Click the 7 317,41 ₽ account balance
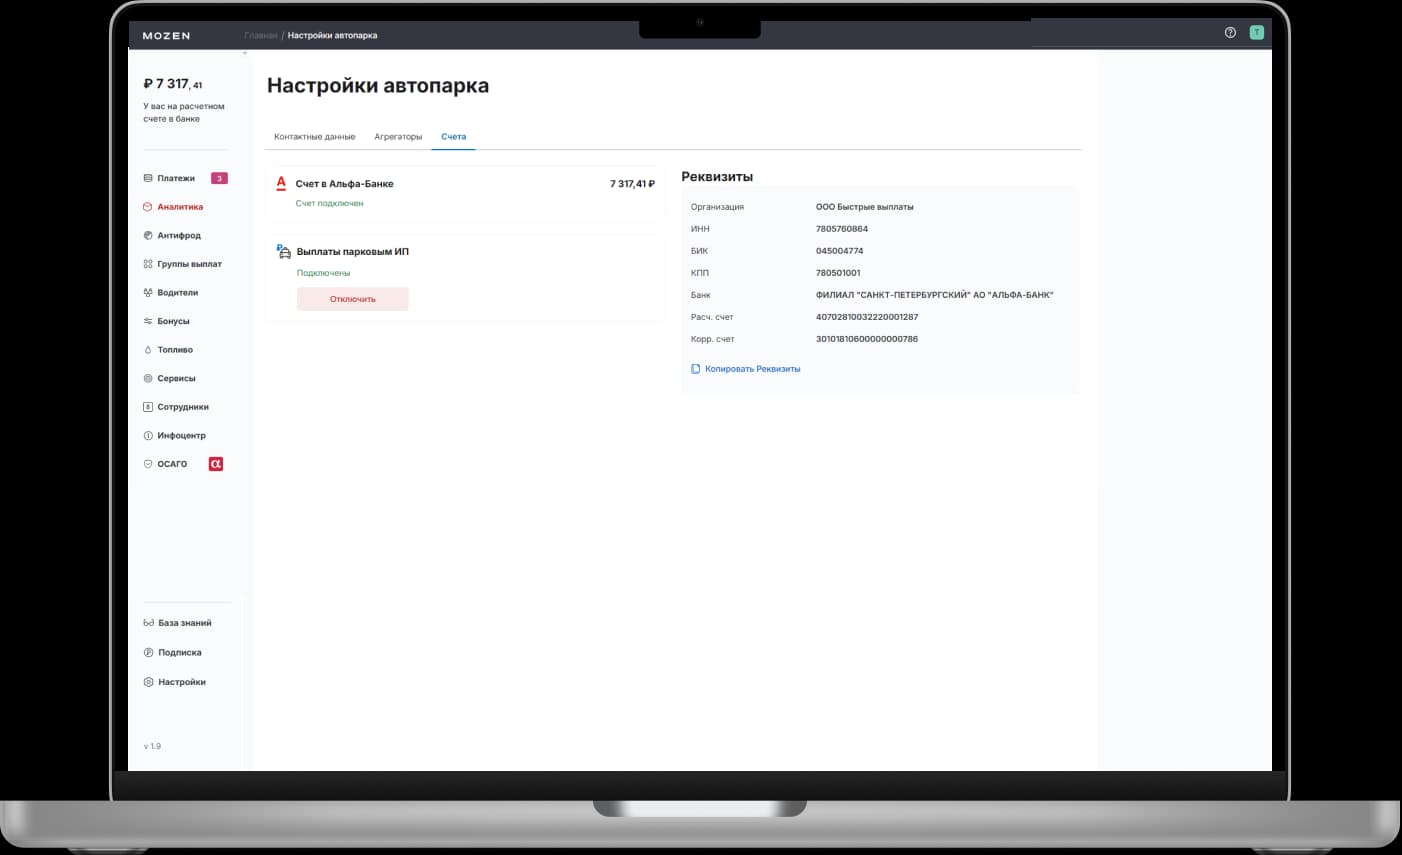The image size is (1402, 855). click(632, 184)
